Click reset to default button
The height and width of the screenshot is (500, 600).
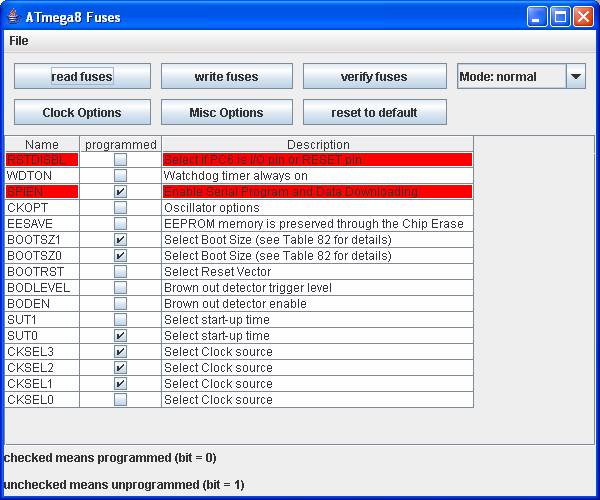tap(374, 112)
